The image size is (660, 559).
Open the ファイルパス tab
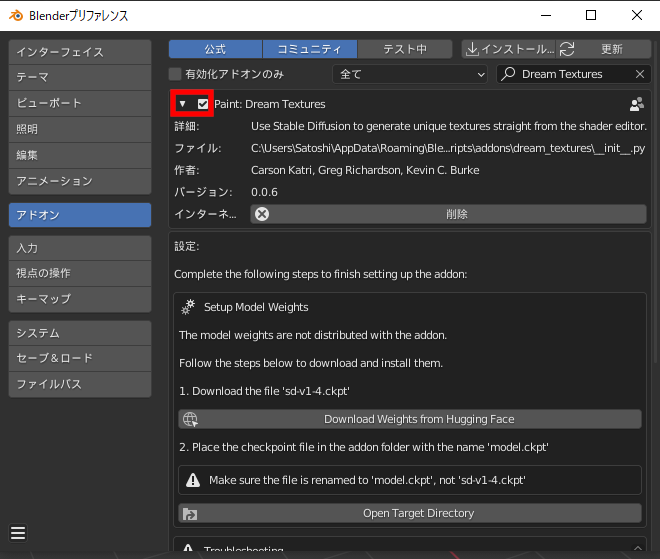tap(80, 384)
